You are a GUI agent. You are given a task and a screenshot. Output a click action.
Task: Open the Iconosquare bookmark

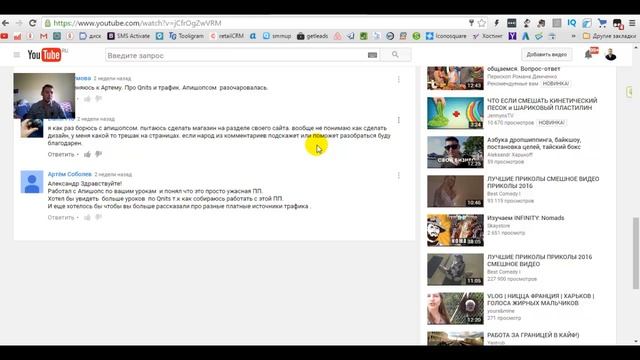pos(446,36)
